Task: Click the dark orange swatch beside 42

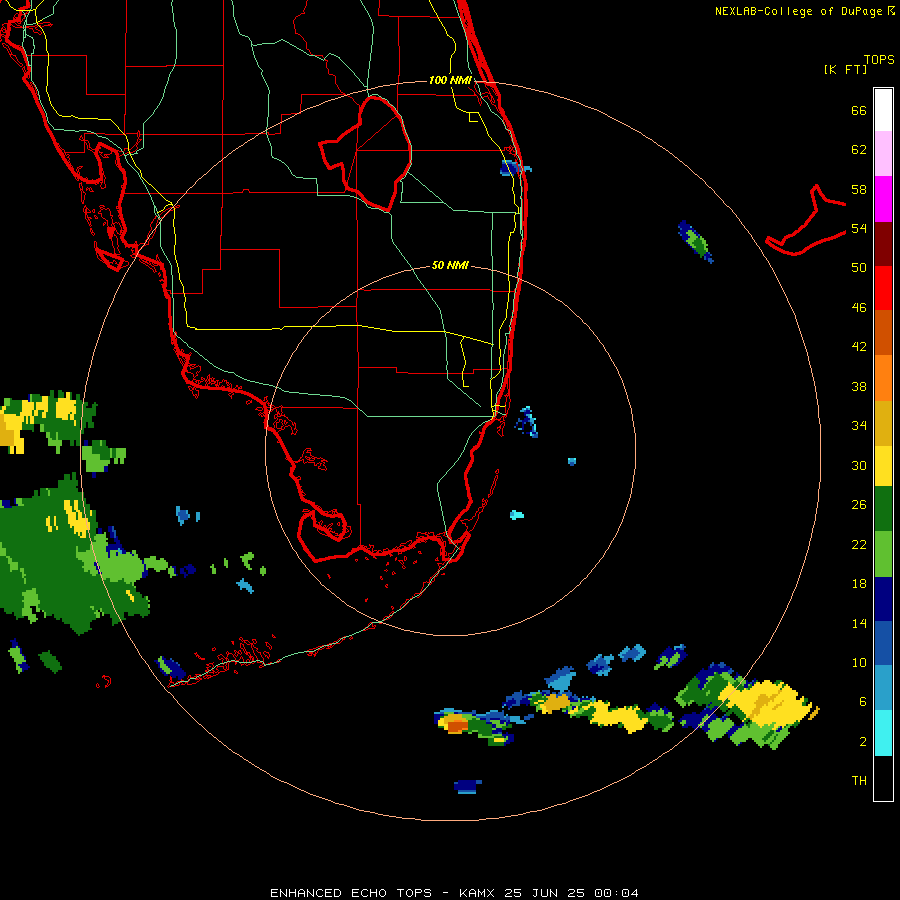Action: [883, 332]
